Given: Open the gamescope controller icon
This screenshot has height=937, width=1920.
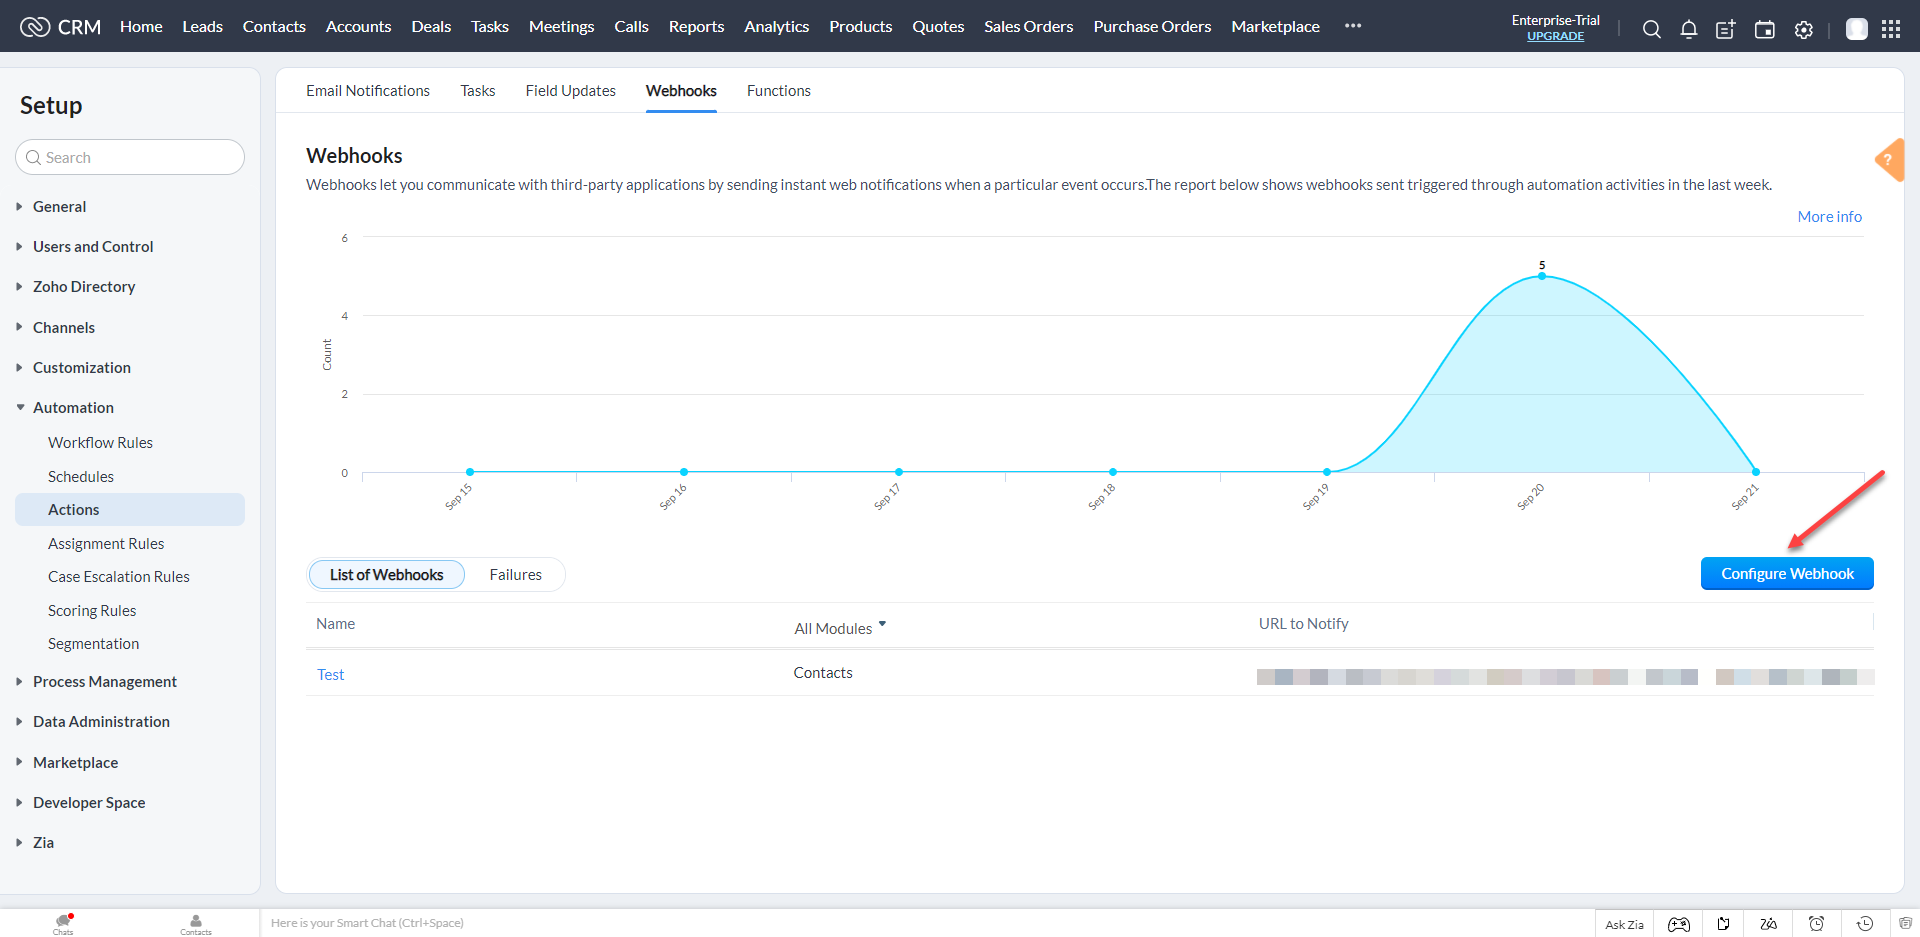Looking at the screenshot, I should (x=1679, y=924).
